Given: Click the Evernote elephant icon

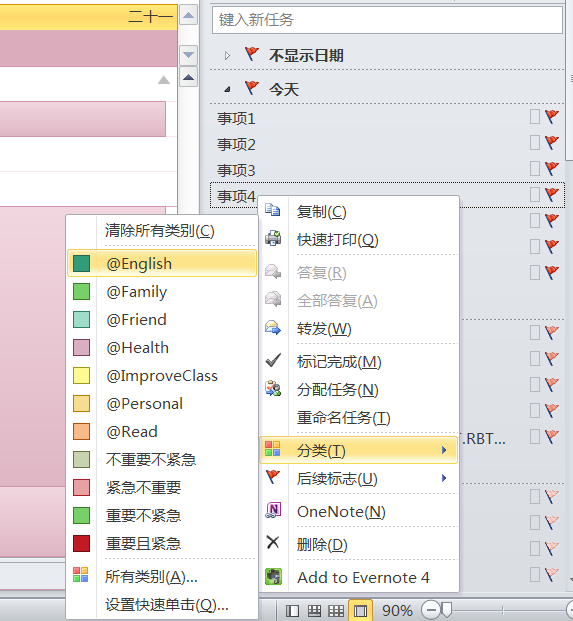Looking at the screenshot, I should point(273,576).
